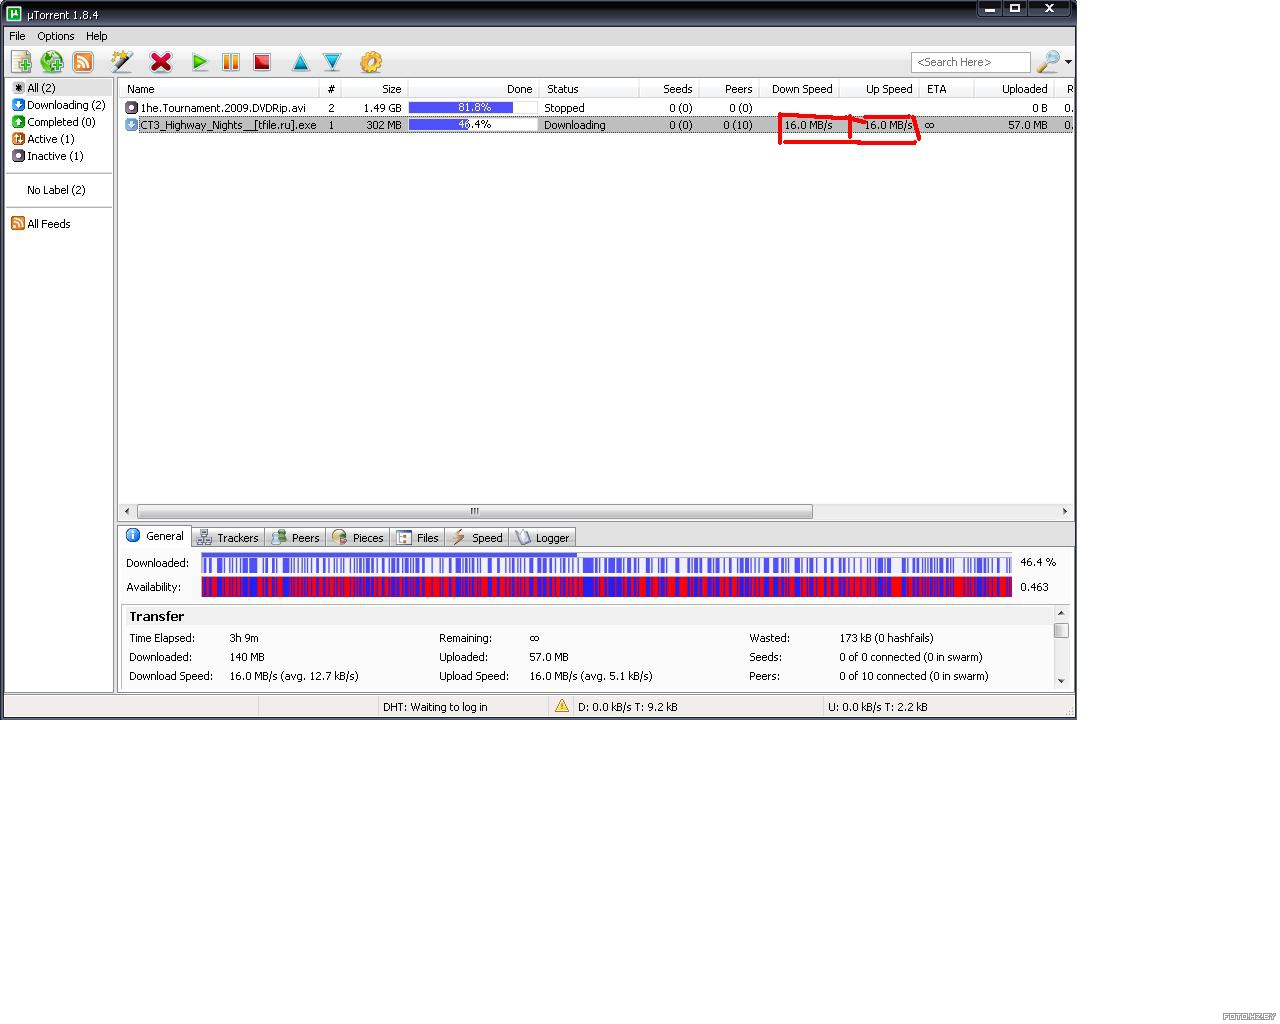Viewport: 1280px width, 1024px height.
Task: Switch to the Files tab
Action: (x=417, y=538)
